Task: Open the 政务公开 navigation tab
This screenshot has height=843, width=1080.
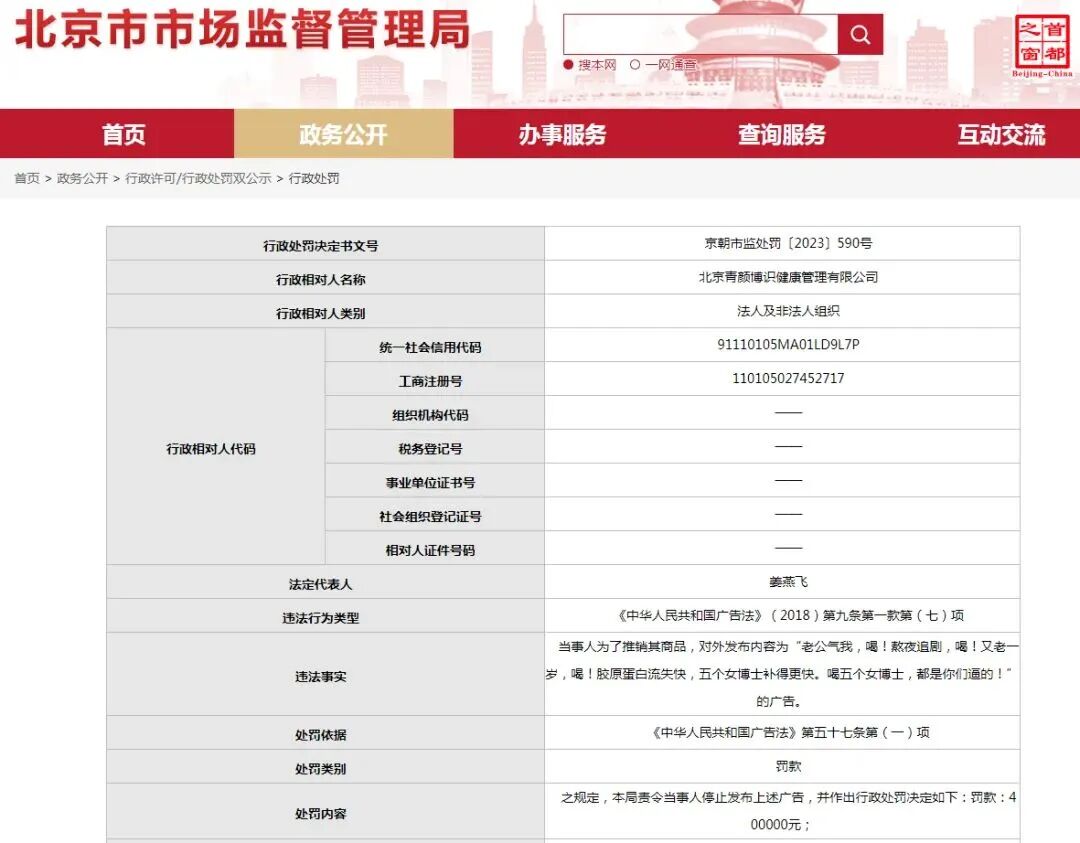Action: [344, 134]
